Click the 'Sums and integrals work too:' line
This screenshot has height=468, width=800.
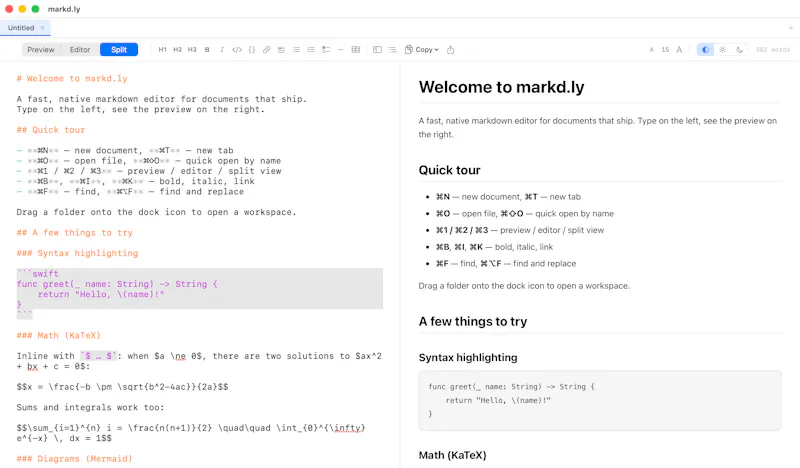pyautogui.click(x=90, y=407)
